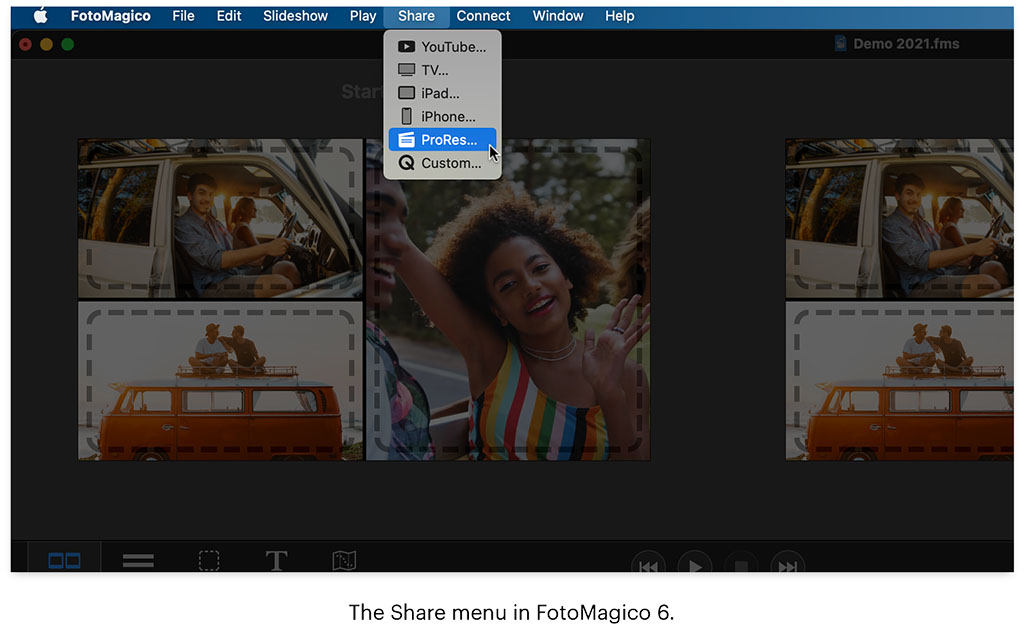The height and width of the screenshot is (635, 1024).
Task: Choose TV... in the Share menu
Action: (x=442, y=70)
